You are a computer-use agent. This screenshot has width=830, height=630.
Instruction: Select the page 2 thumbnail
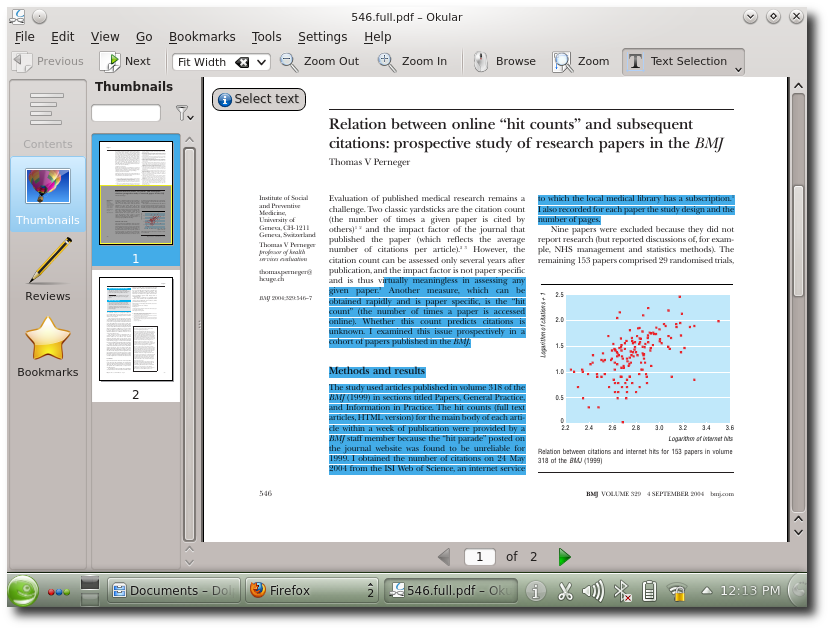[136, 329]
